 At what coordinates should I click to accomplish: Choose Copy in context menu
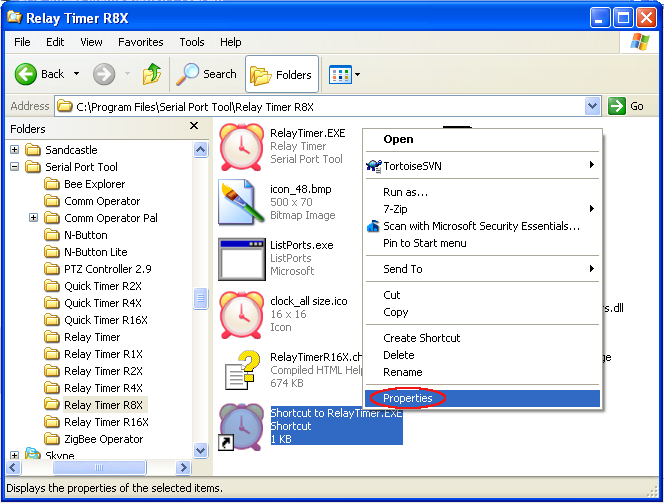tap(482, 312)
